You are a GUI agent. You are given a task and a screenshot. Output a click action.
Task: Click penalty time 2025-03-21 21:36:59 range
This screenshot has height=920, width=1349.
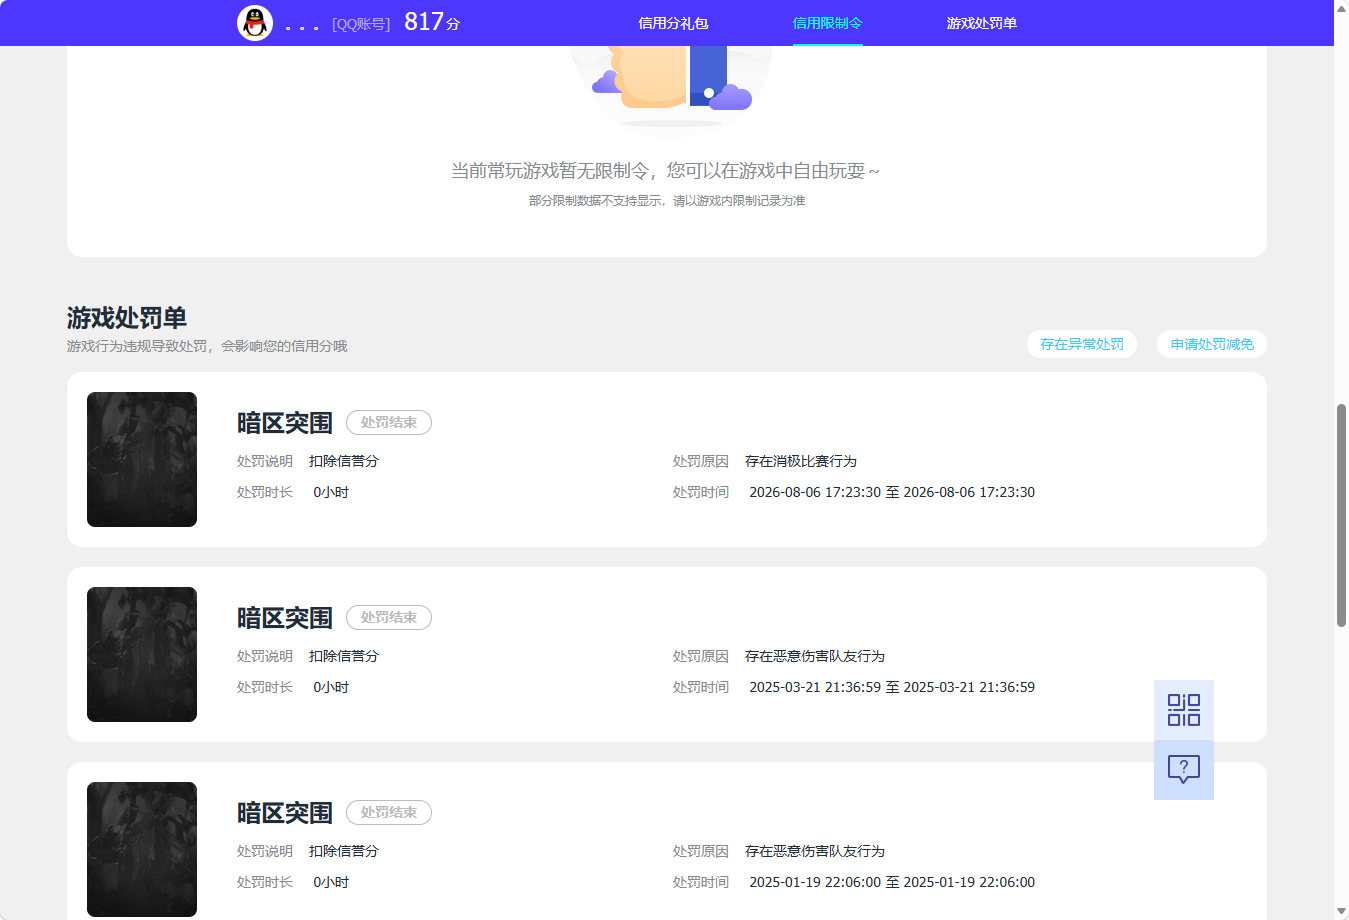(x=892, y=687)
